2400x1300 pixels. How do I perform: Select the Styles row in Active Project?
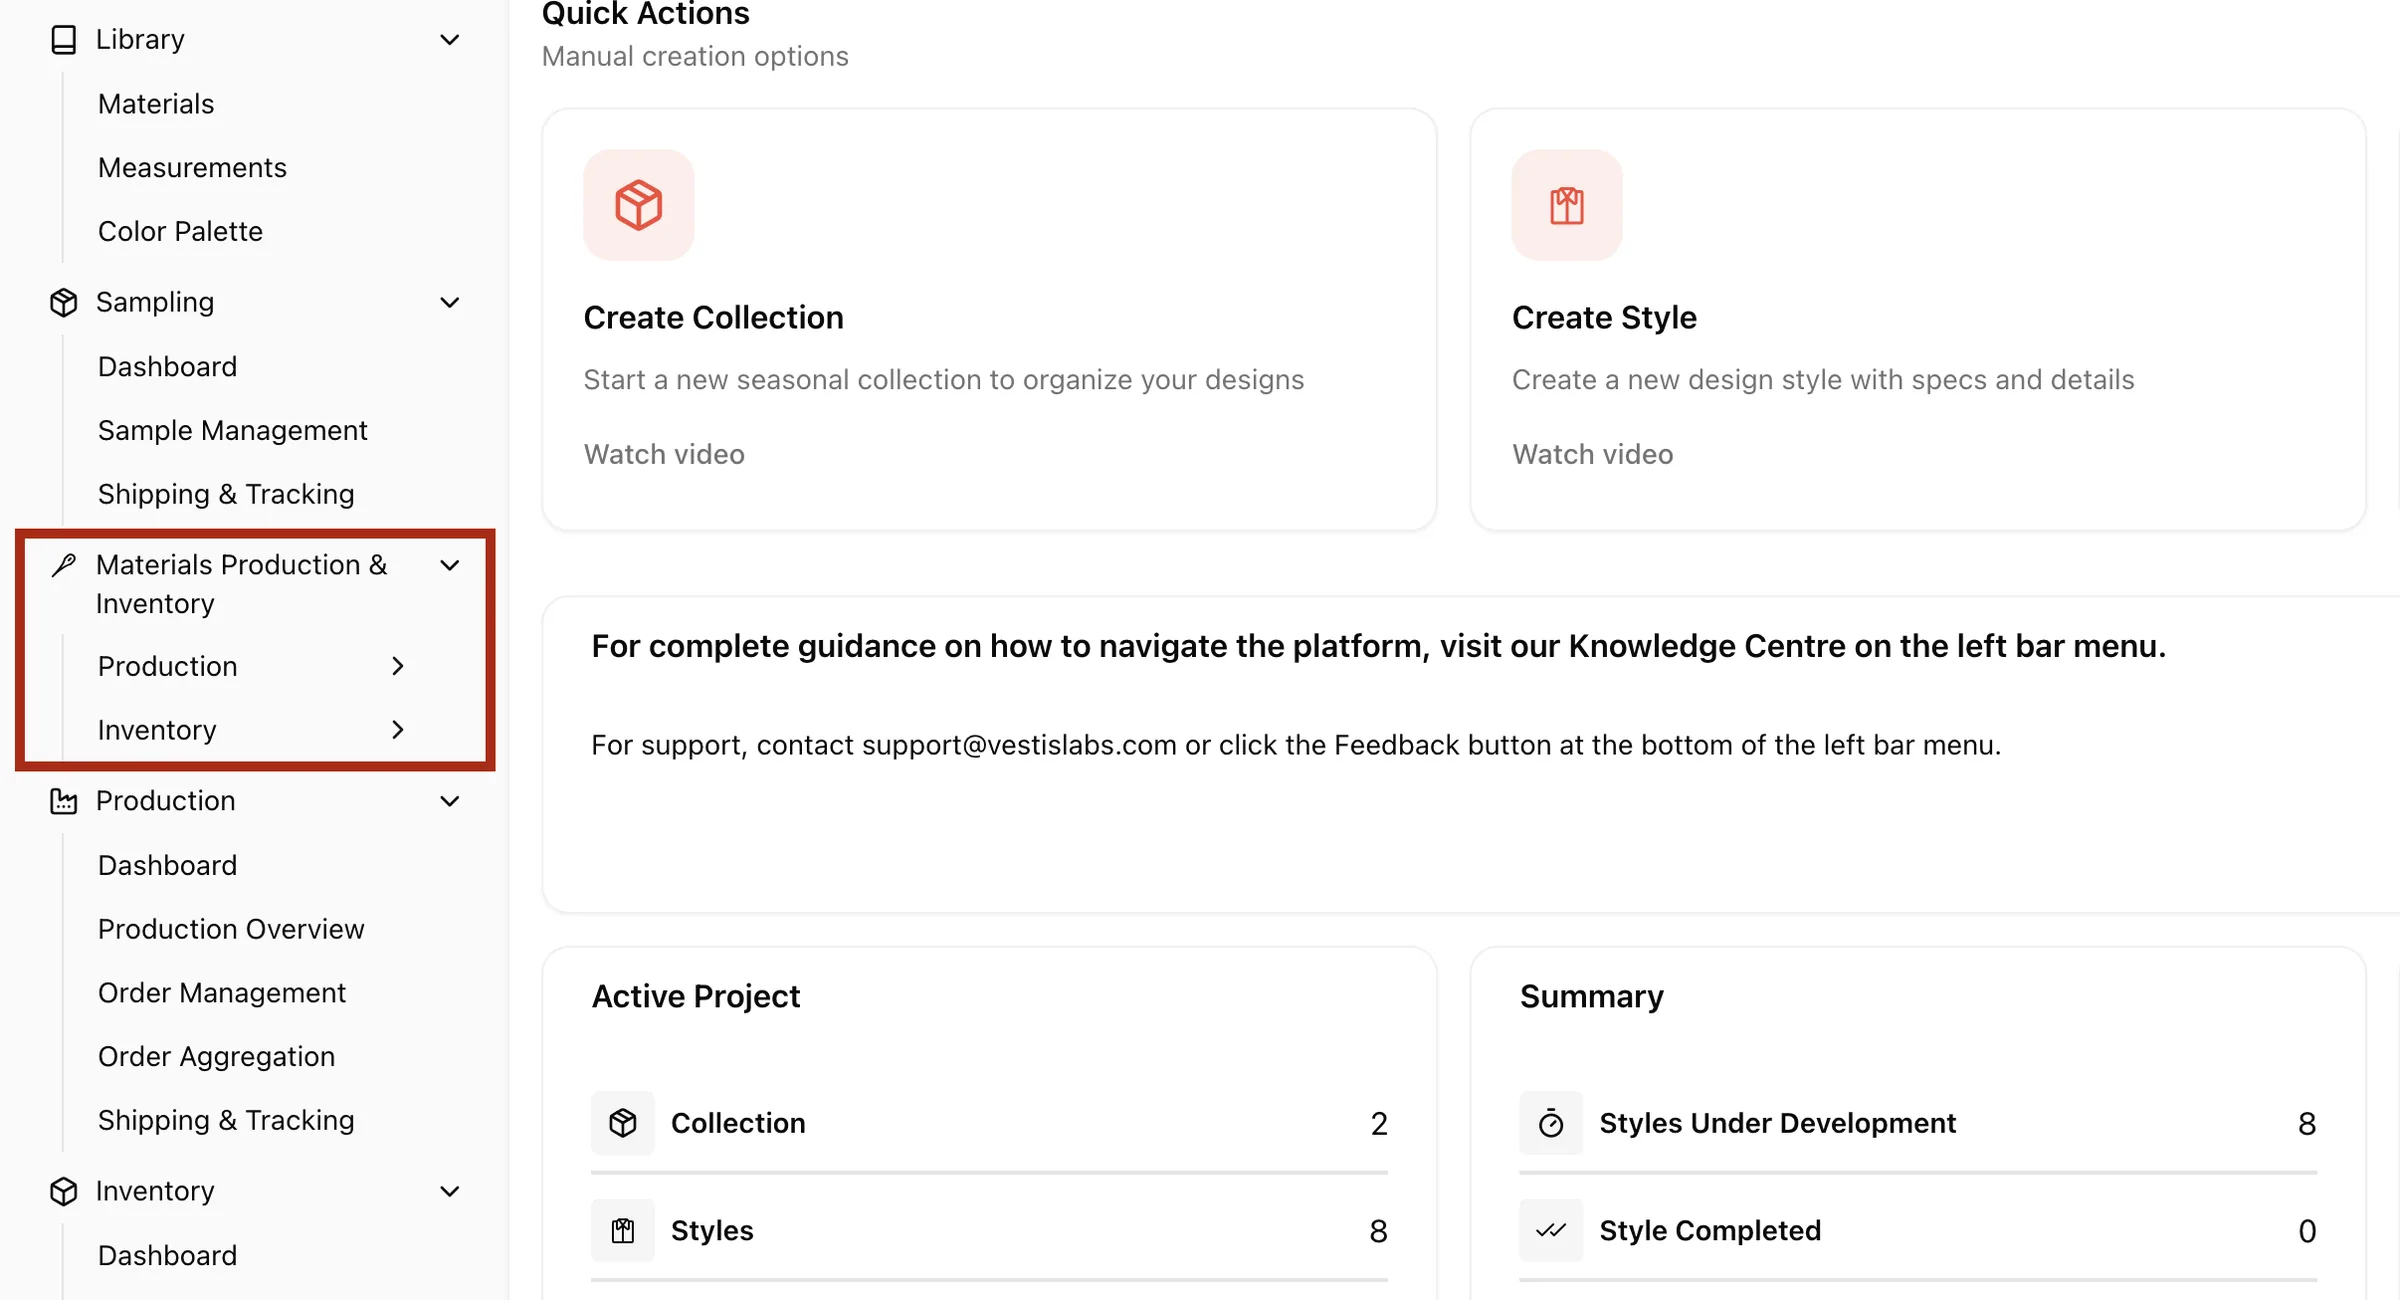coord(989,1230)
